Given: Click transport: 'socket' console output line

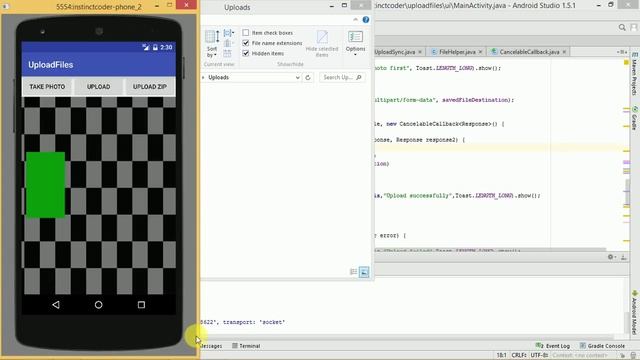Looking at the screenshot, I should tap(254, 322).
